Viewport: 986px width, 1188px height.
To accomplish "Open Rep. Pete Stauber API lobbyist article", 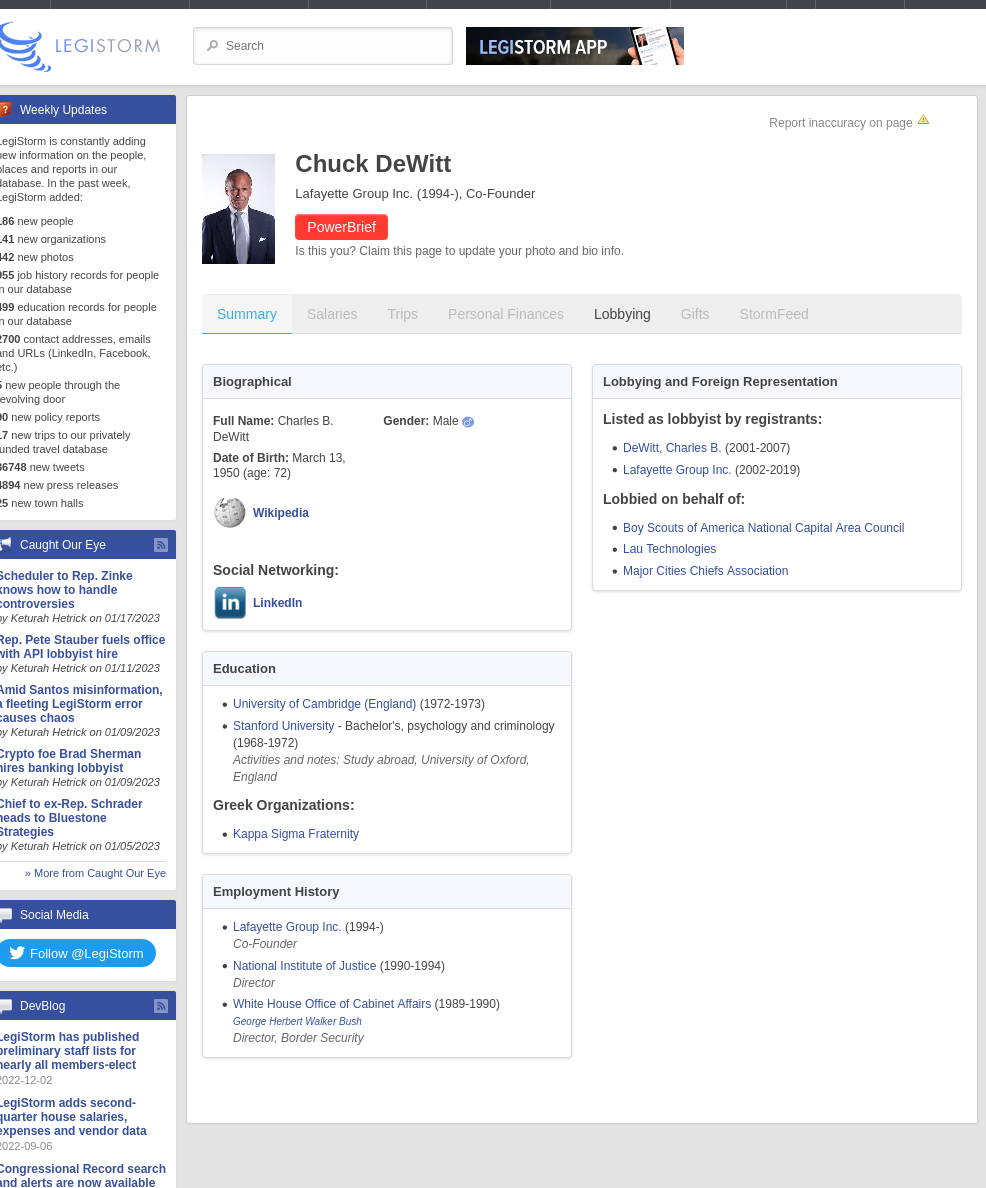I will coord(82,647).
